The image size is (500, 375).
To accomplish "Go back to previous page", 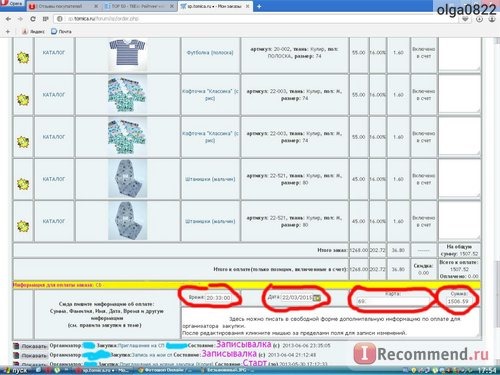I will (x=8, y=19).
